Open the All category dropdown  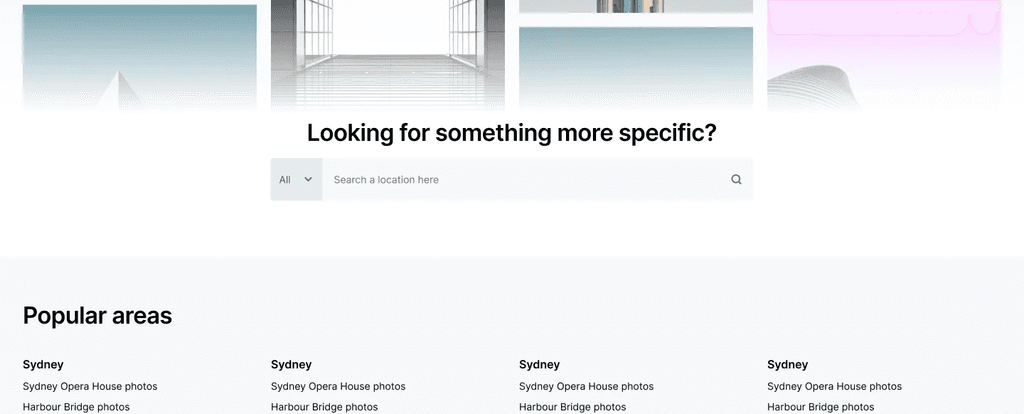coord(296,180)
